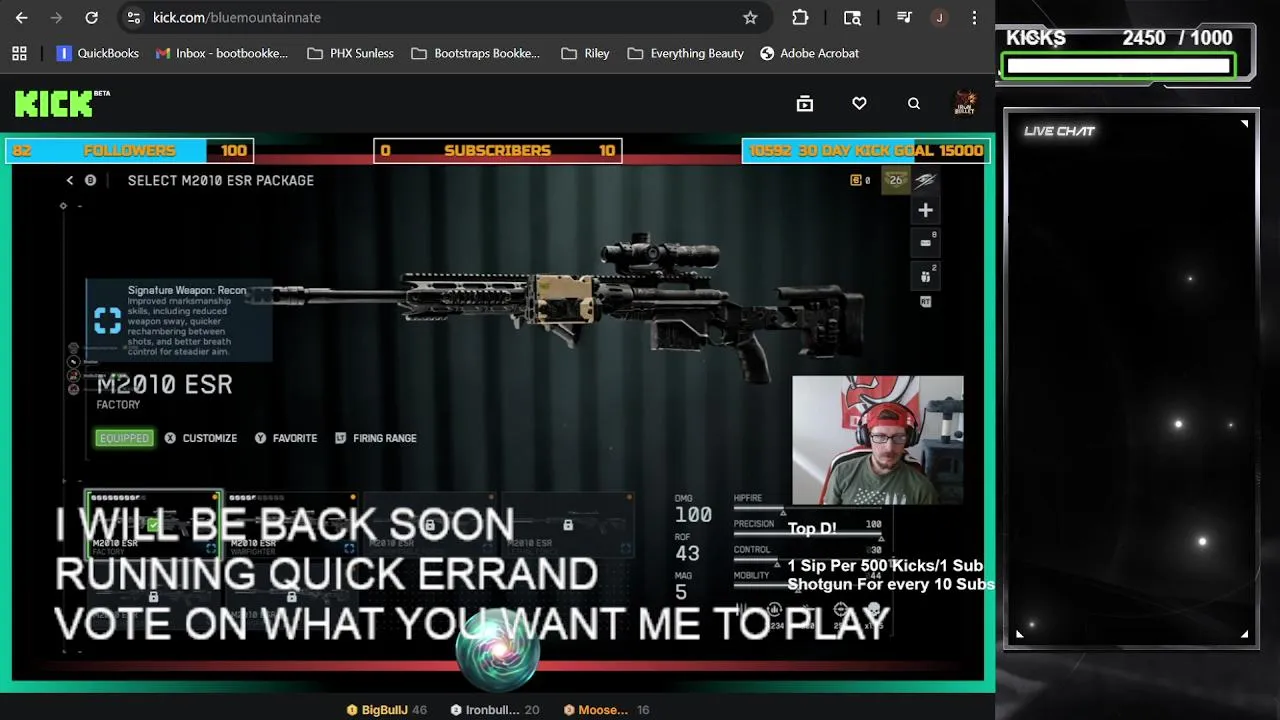
Task: Click the Ironbull leaderboard entry
Action: click(494, 710)
